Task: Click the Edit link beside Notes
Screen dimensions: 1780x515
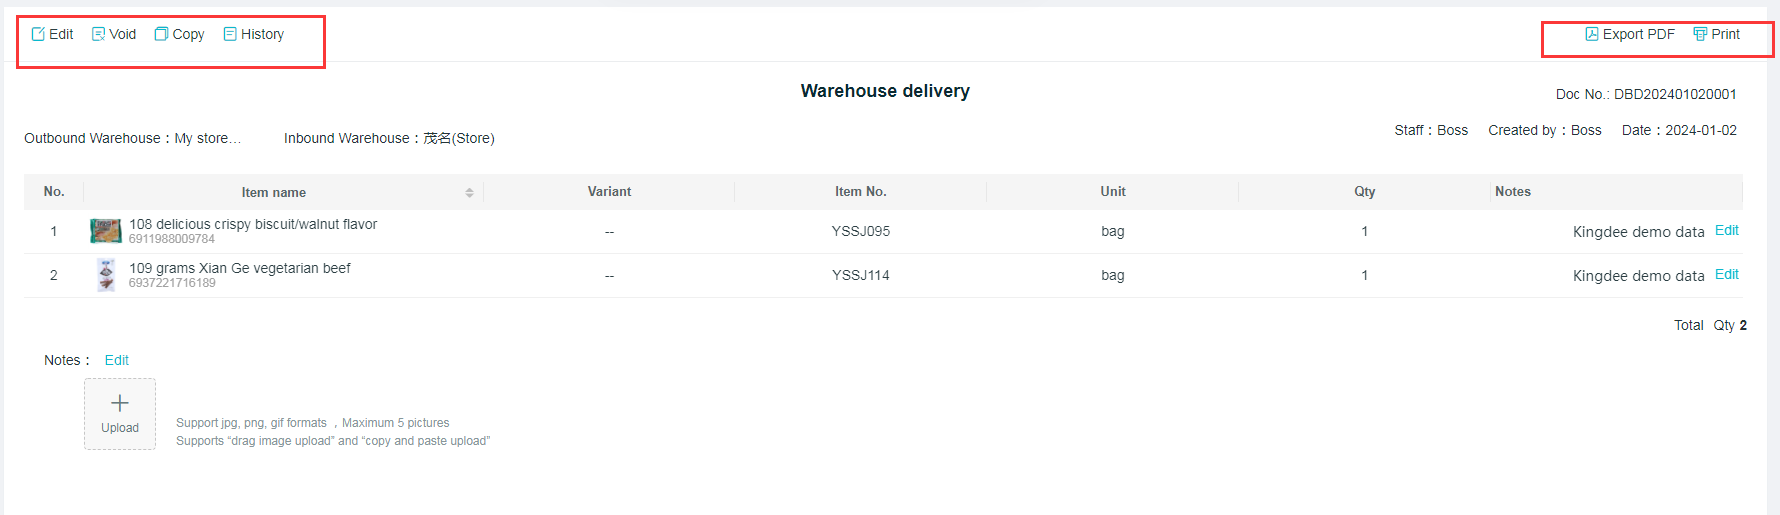Action: pyautogui.click(x=117, y=360)
